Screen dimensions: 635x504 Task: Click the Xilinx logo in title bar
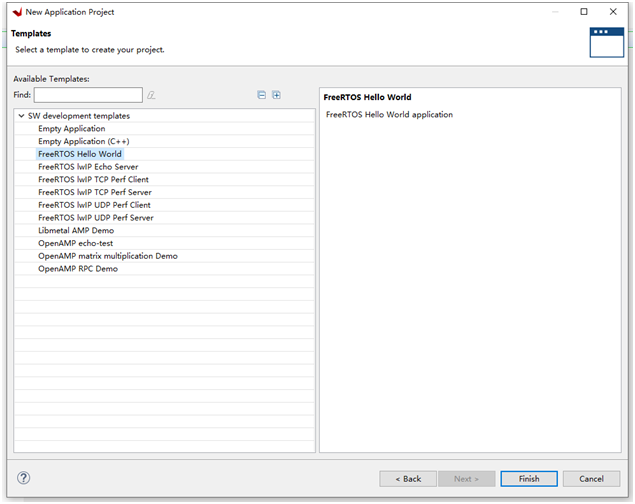point(17,12)
